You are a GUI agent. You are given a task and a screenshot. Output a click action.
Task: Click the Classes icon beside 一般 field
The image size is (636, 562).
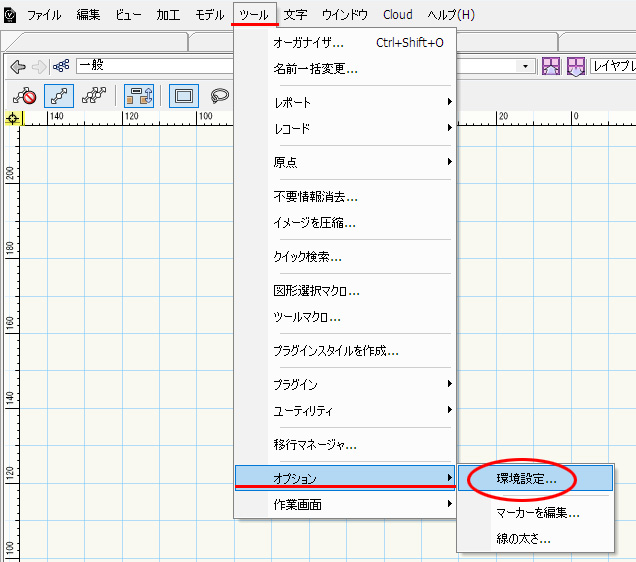[61, 67]
